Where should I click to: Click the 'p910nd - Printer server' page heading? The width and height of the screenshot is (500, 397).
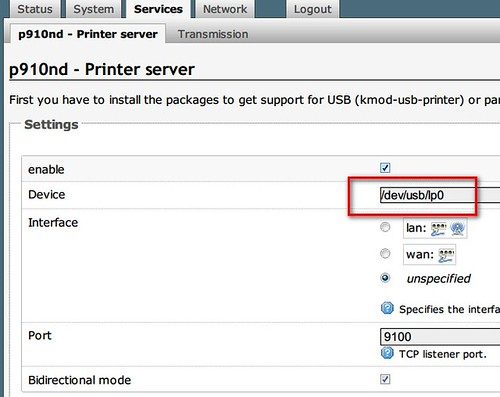[102, 70]
